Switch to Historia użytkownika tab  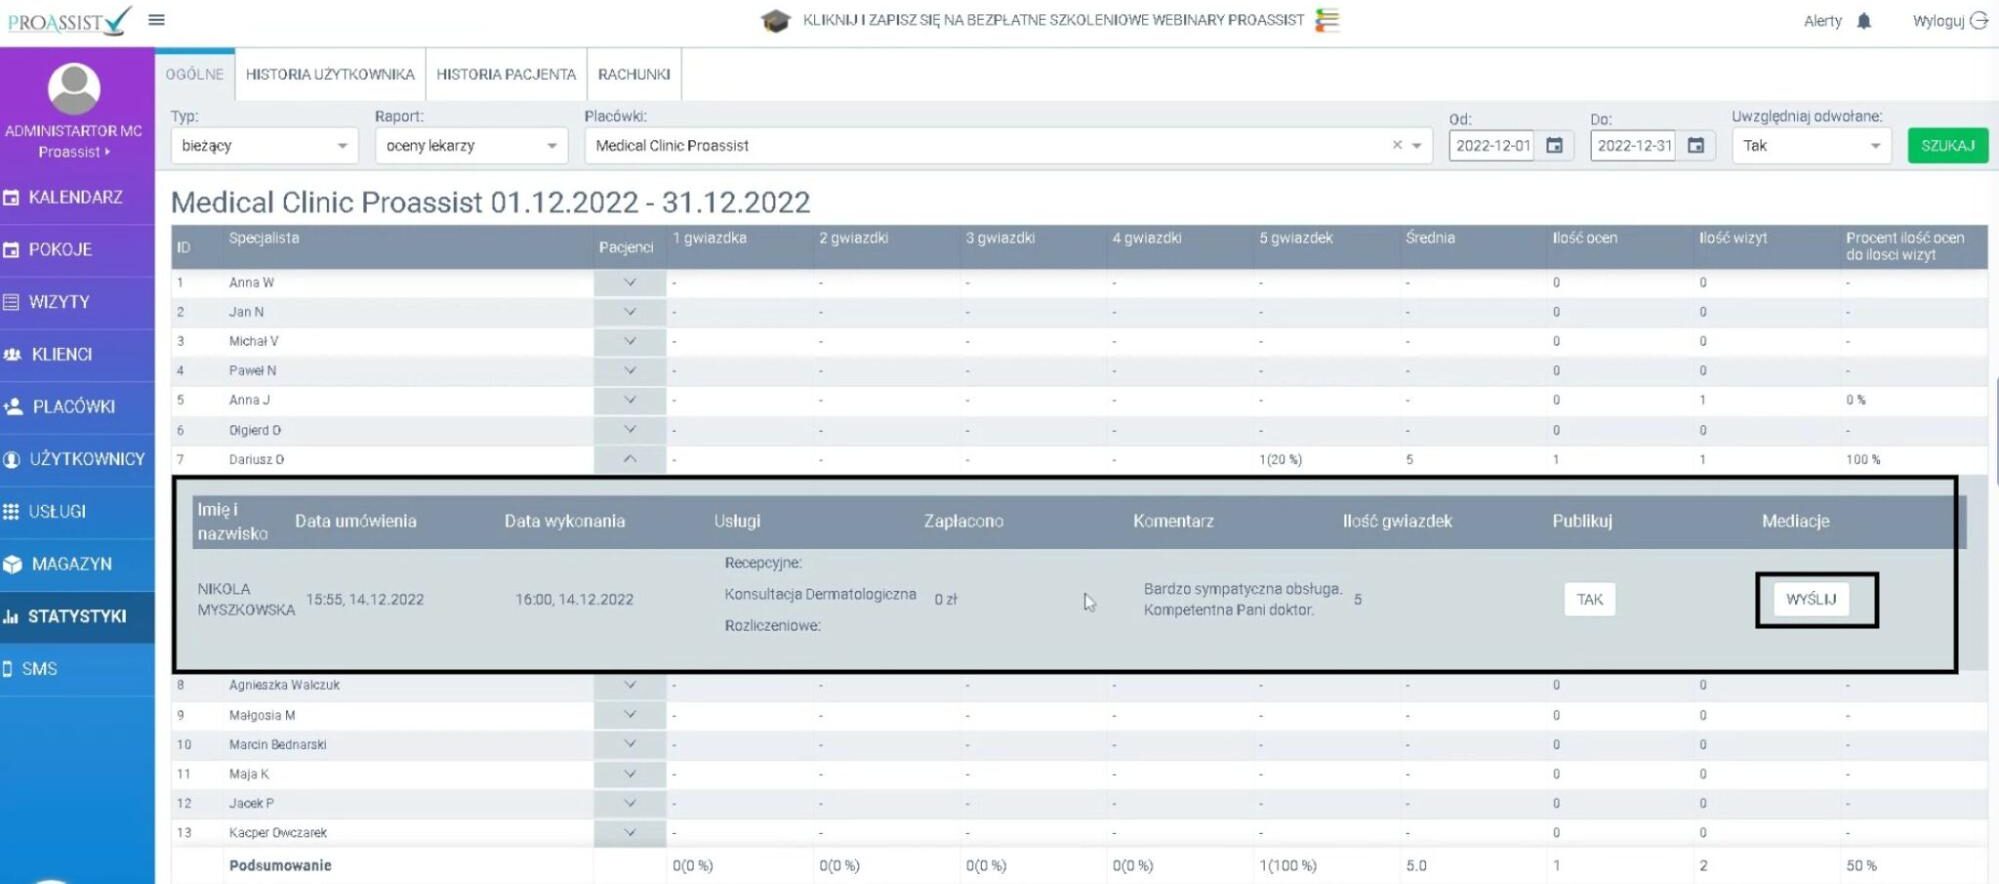click(330, 74)
